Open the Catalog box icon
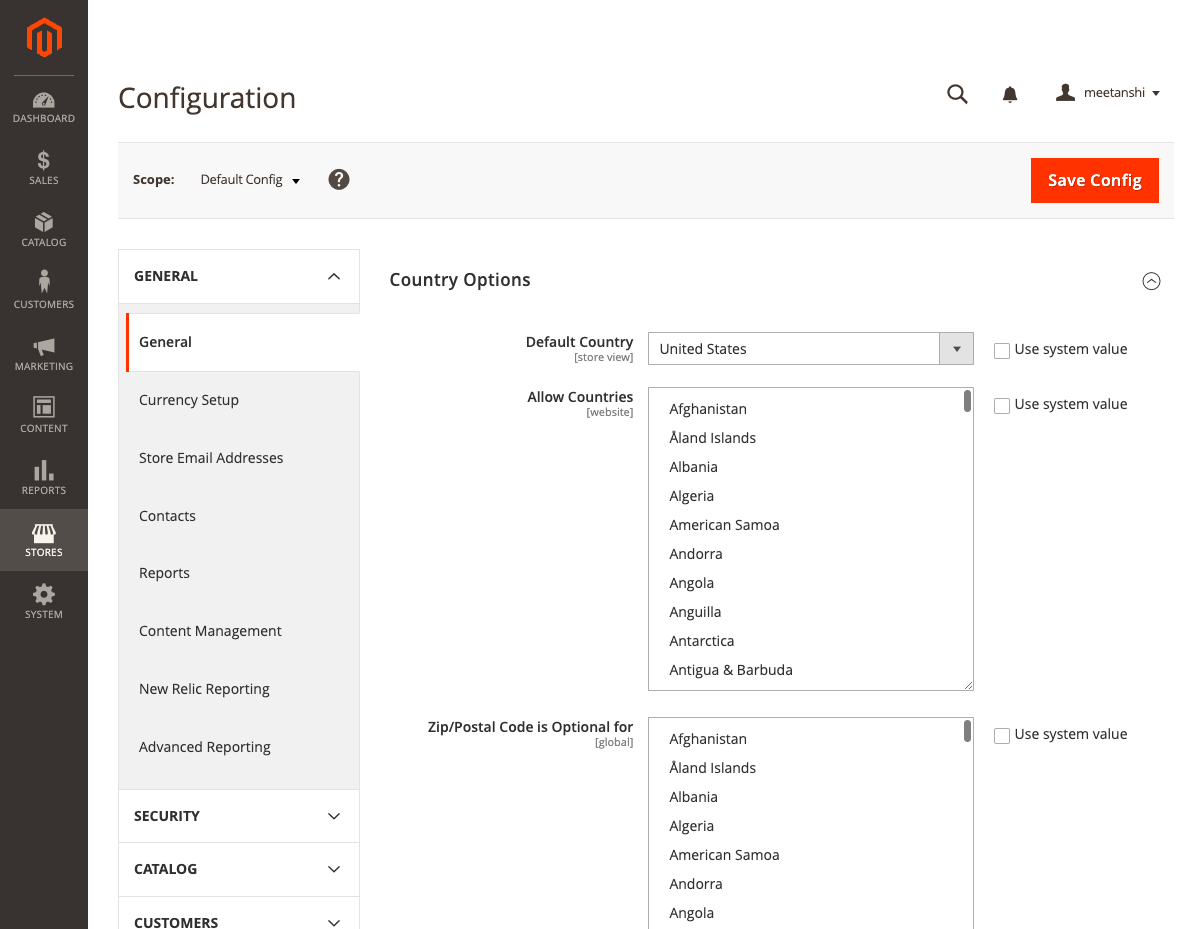The image size is (1204, 929). click(44, 222)
